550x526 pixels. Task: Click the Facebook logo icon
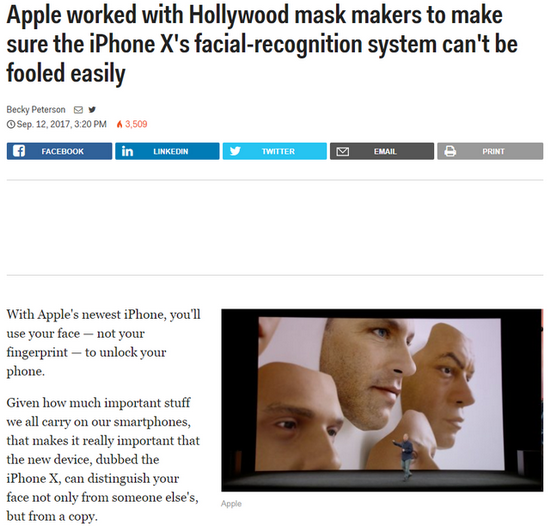tap(19, 151)
